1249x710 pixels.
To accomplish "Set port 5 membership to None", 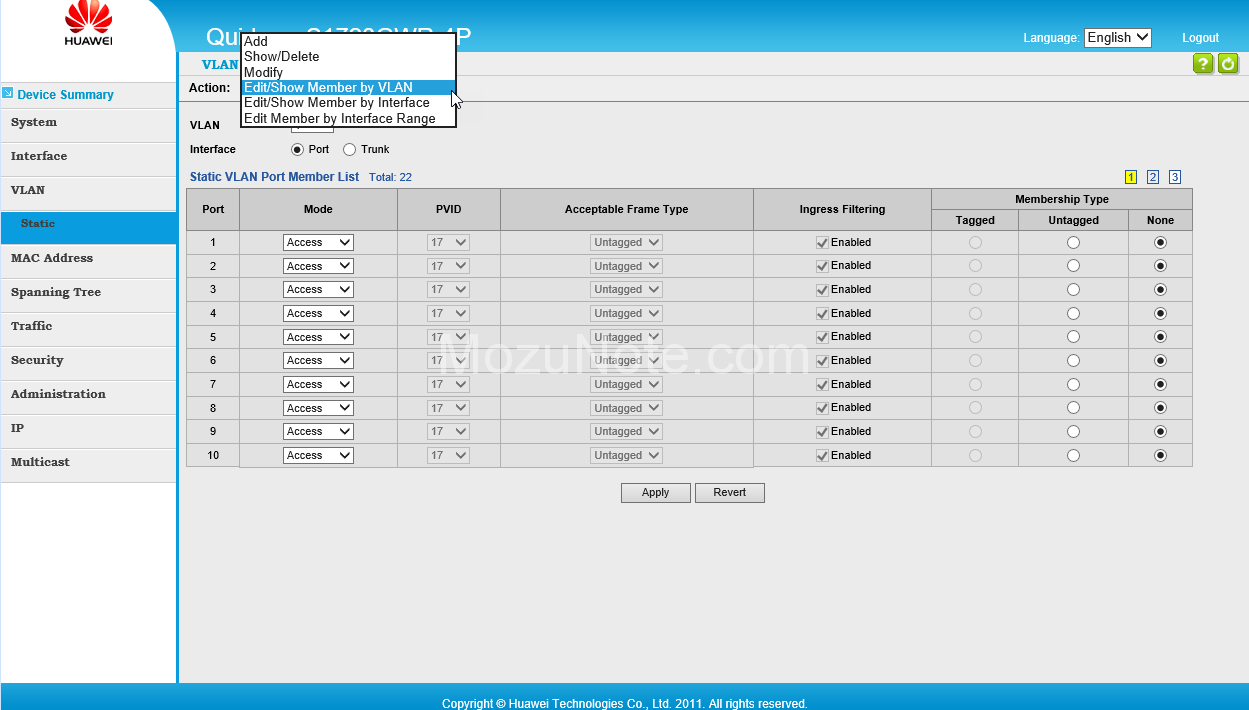I will [x=1160, y=337].
